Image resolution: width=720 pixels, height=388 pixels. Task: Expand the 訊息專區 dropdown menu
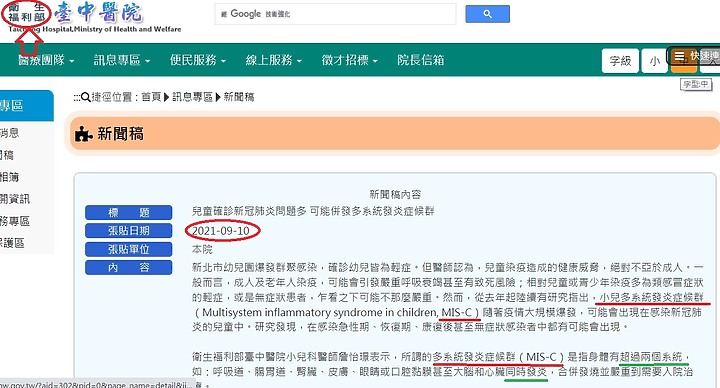click(x=122, y=60)
